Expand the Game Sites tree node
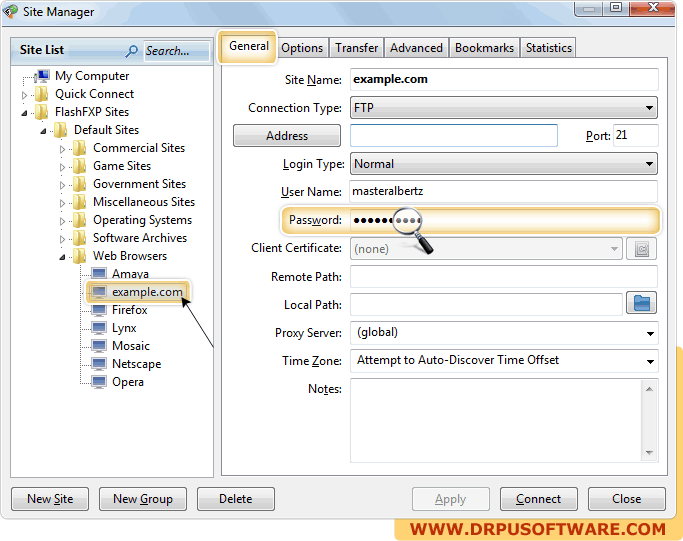This screenshot has height=541, width=683. (x=62, y=167)
